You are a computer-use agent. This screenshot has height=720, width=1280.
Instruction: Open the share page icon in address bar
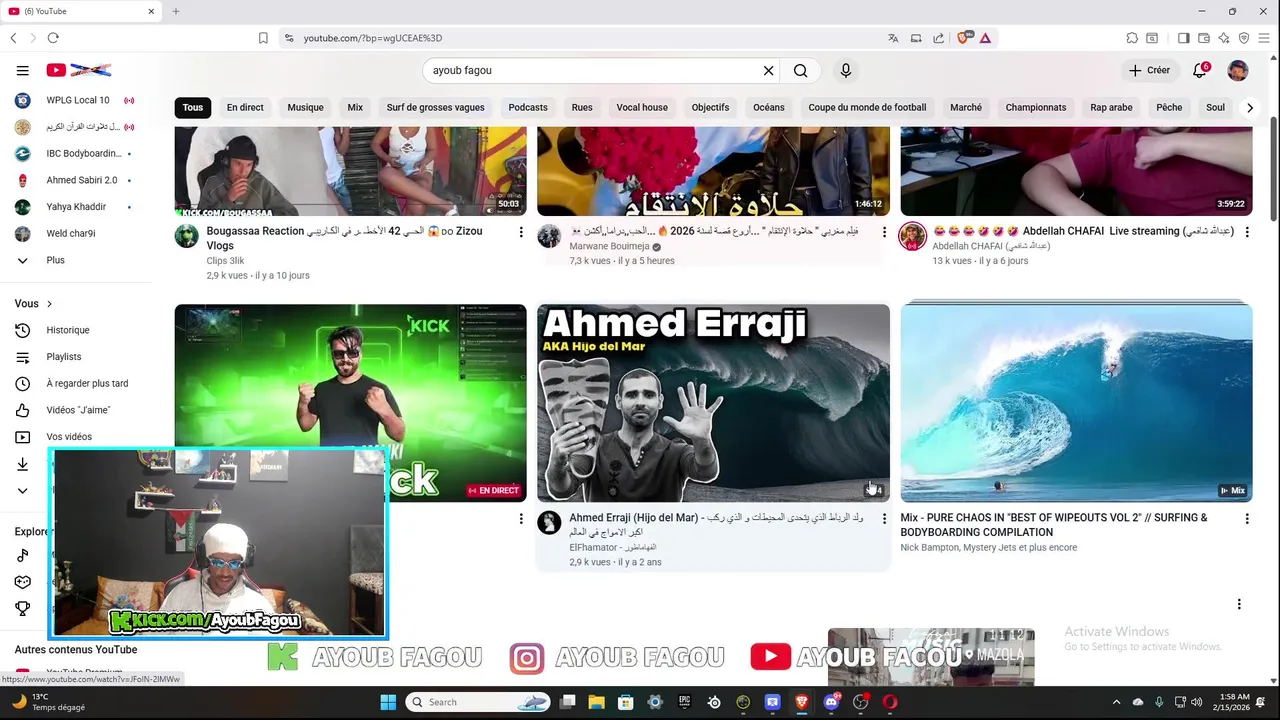(x=938, y=38)
